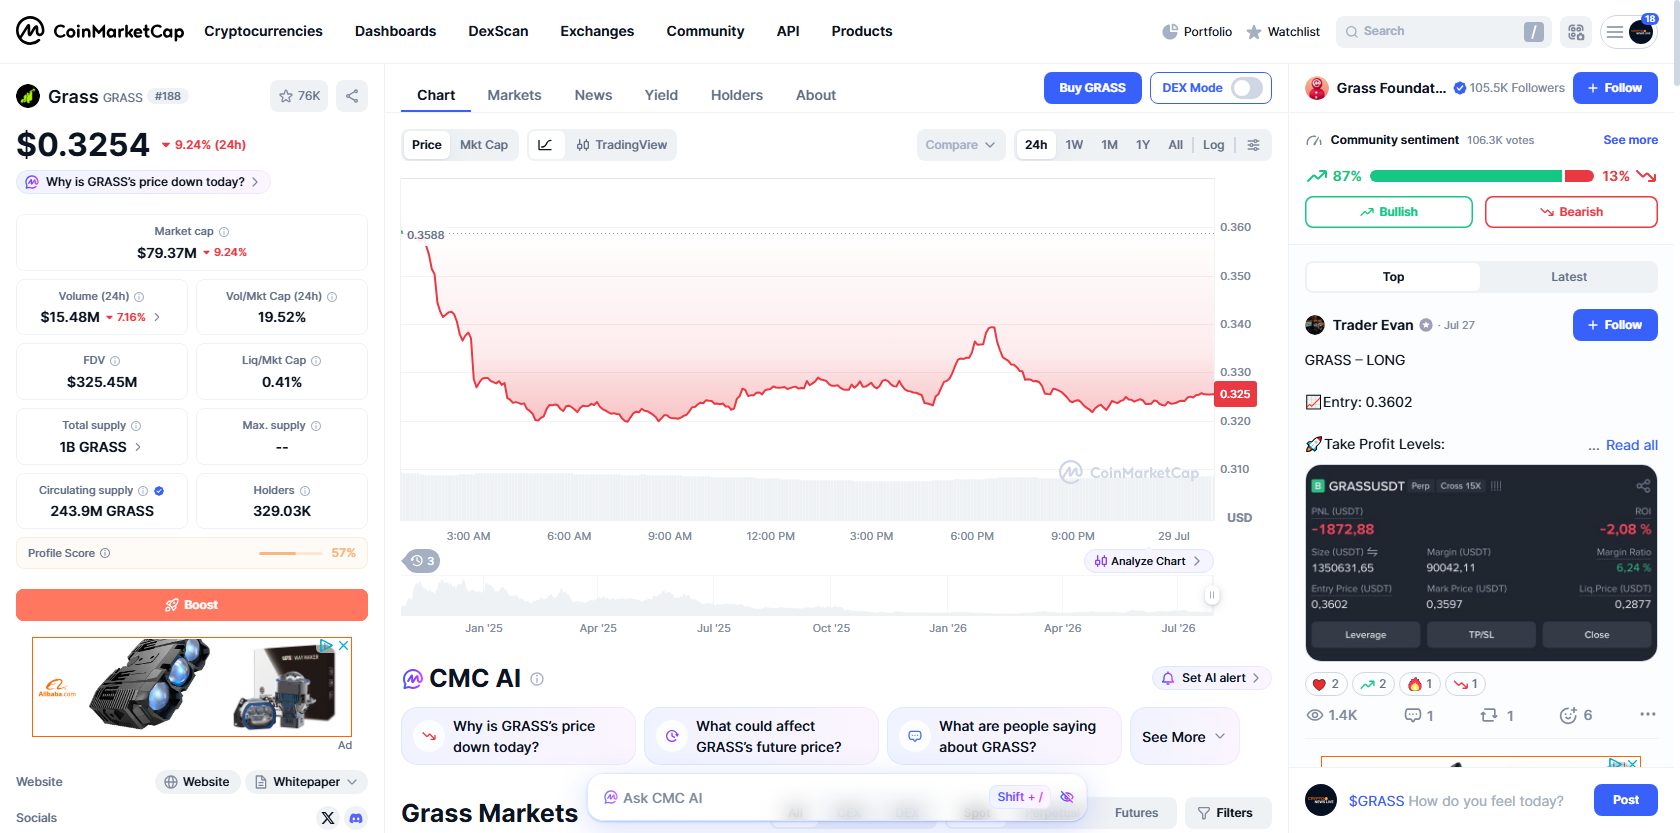
Task: Select the 1M time range
Action: point(1109,145)
